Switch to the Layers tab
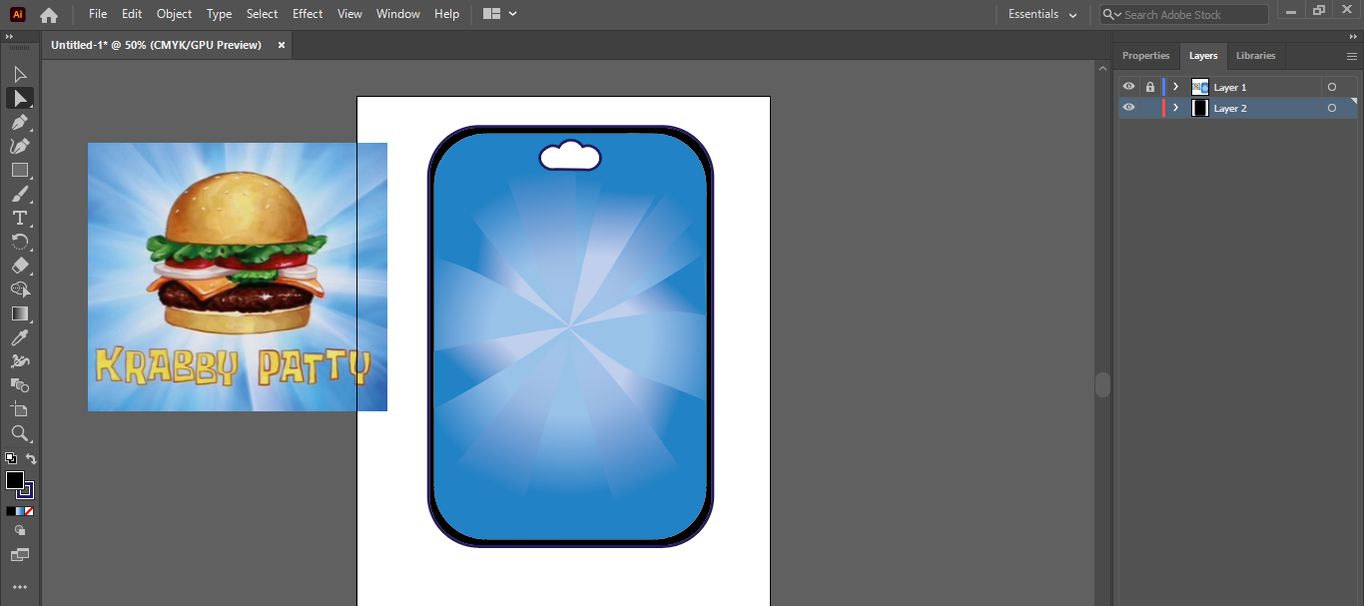1364x606 pixels. (1203, 56)
